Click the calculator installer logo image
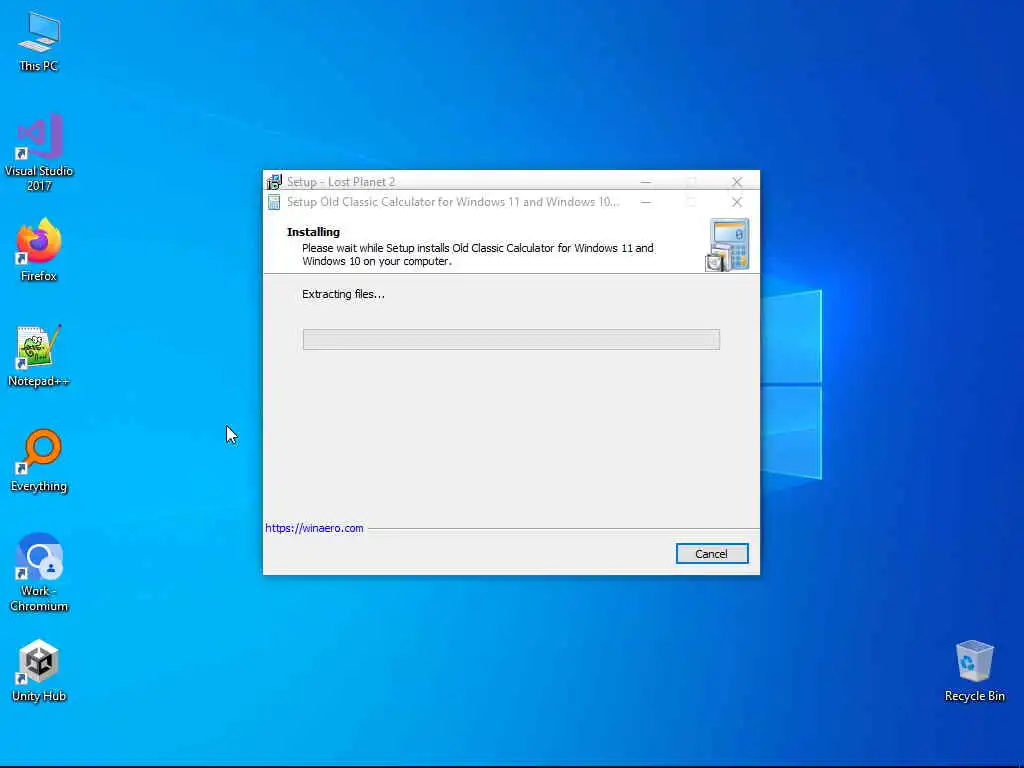 click(x=728, y=245)
